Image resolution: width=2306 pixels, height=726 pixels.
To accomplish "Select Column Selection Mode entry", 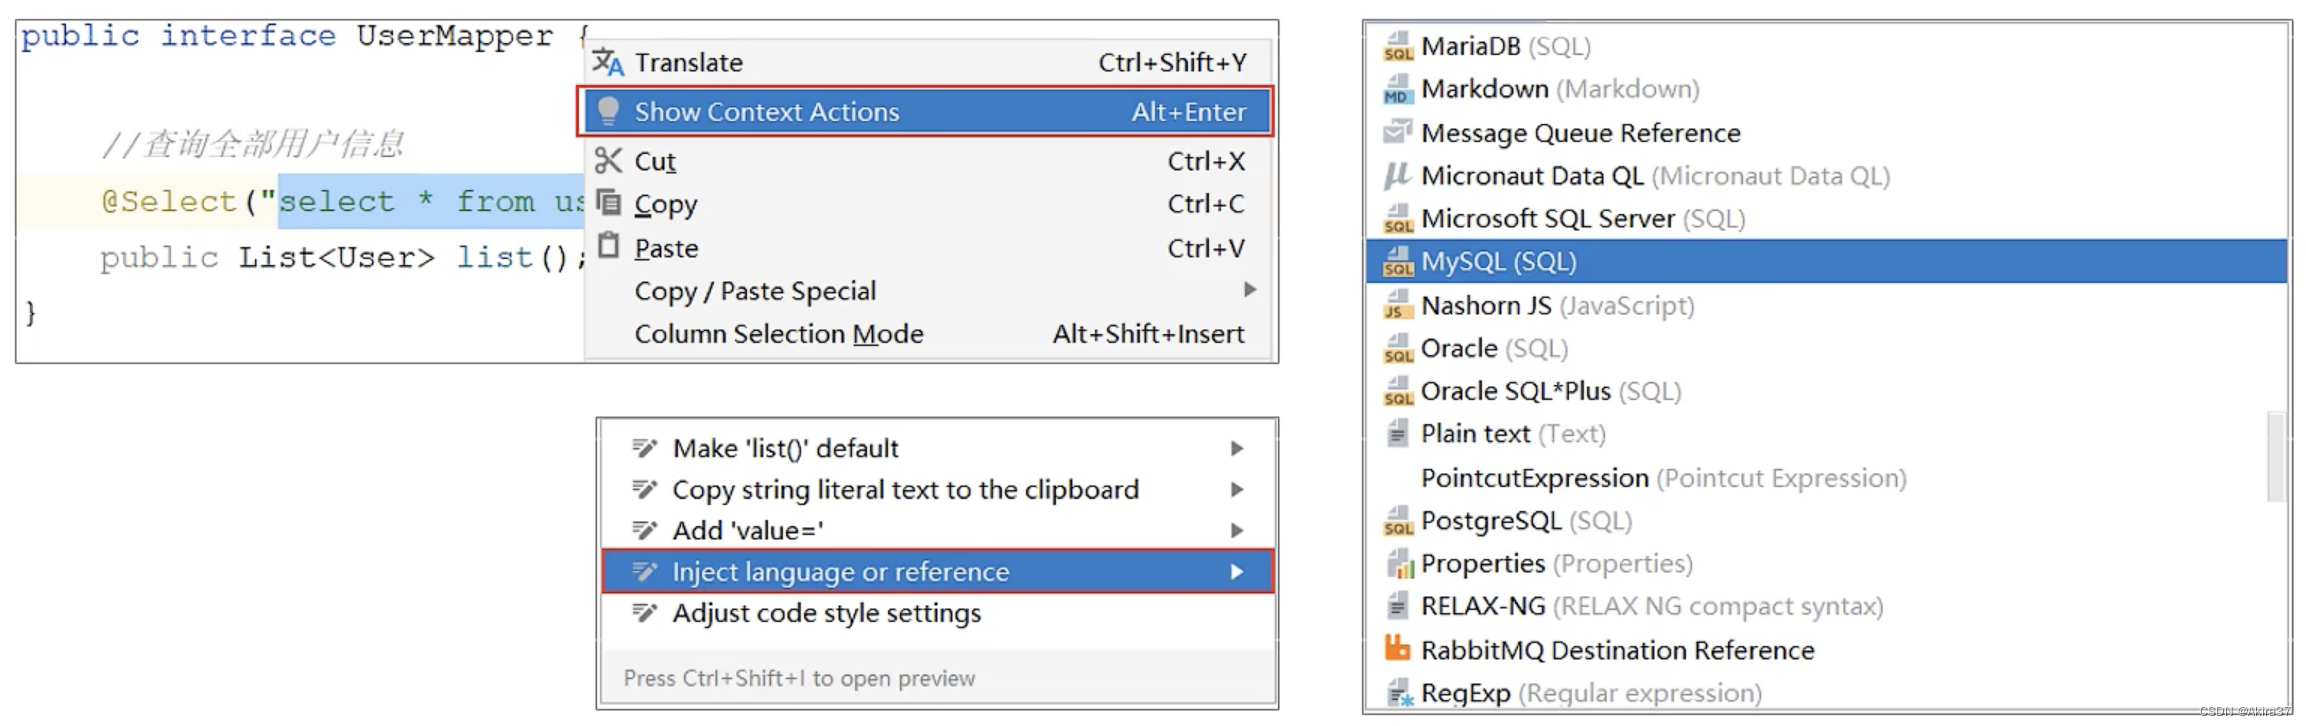I will click(927, 333).
